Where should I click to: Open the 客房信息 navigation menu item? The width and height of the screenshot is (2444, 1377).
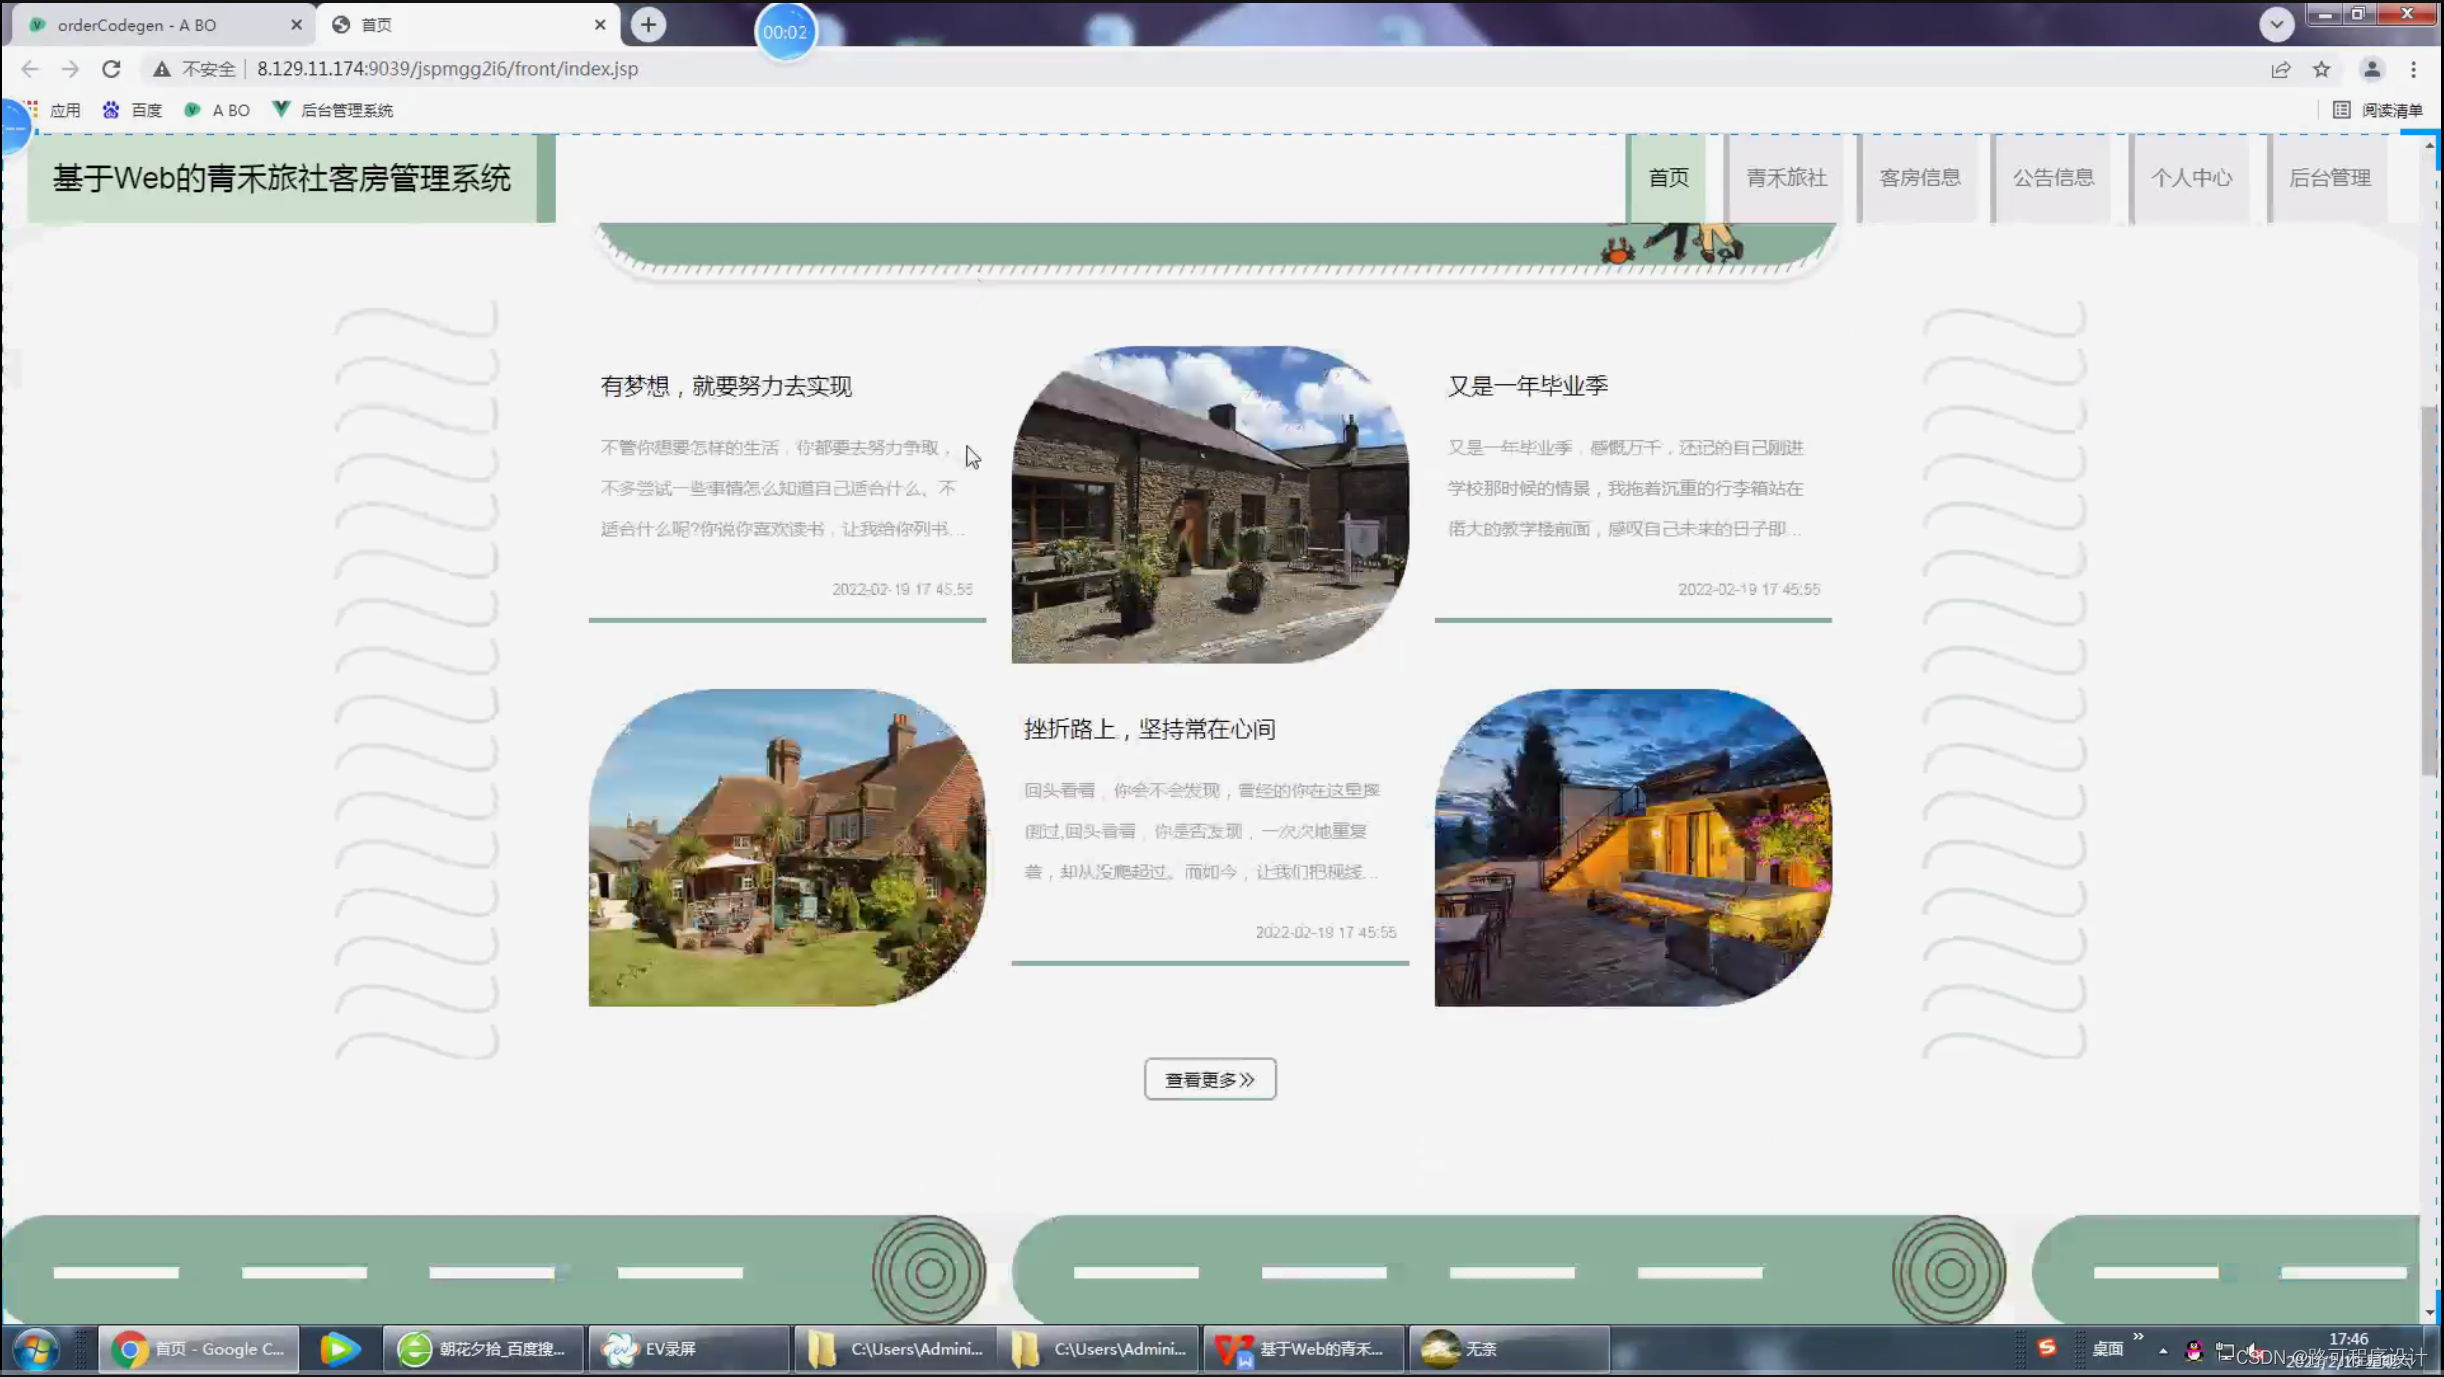click(1919, 178)
